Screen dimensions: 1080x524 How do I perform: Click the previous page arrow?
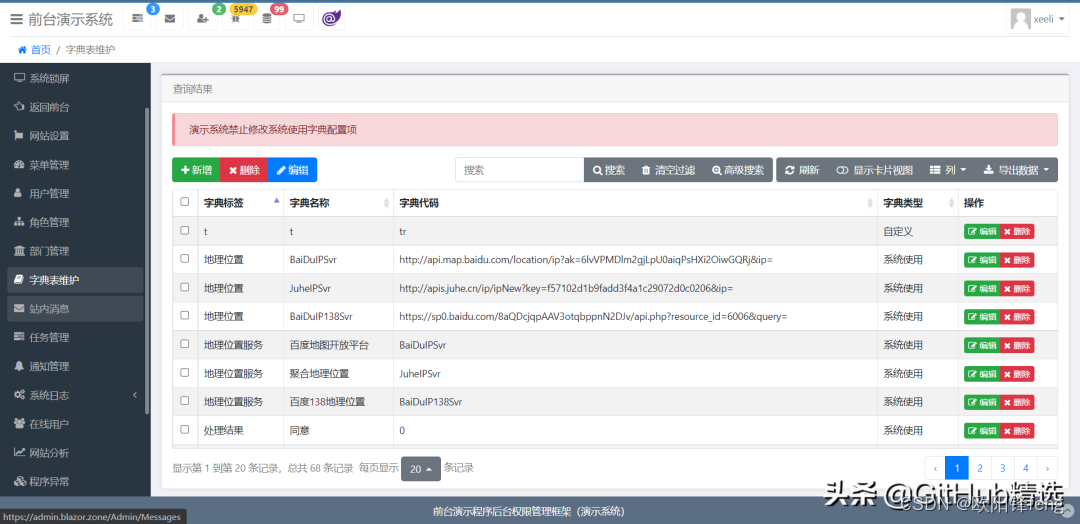pos(935,468)
